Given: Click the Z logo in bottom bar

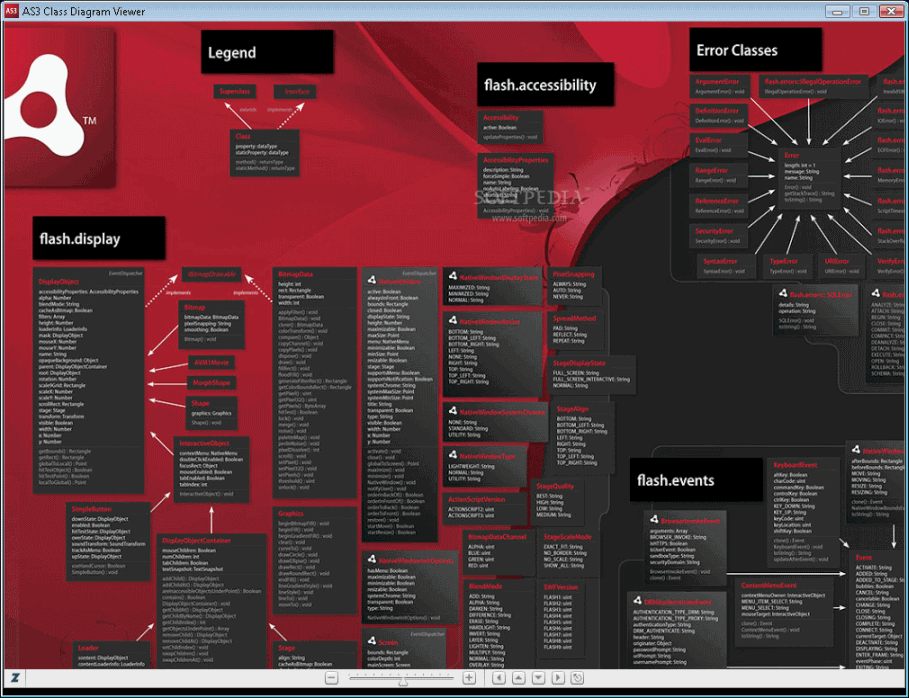Looking at the screenshot, I should coord(15,678).
